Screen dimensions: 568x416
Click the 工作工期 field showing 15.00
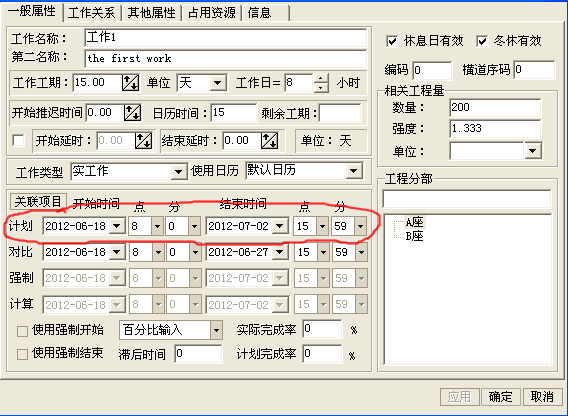[x=97, y=83]
